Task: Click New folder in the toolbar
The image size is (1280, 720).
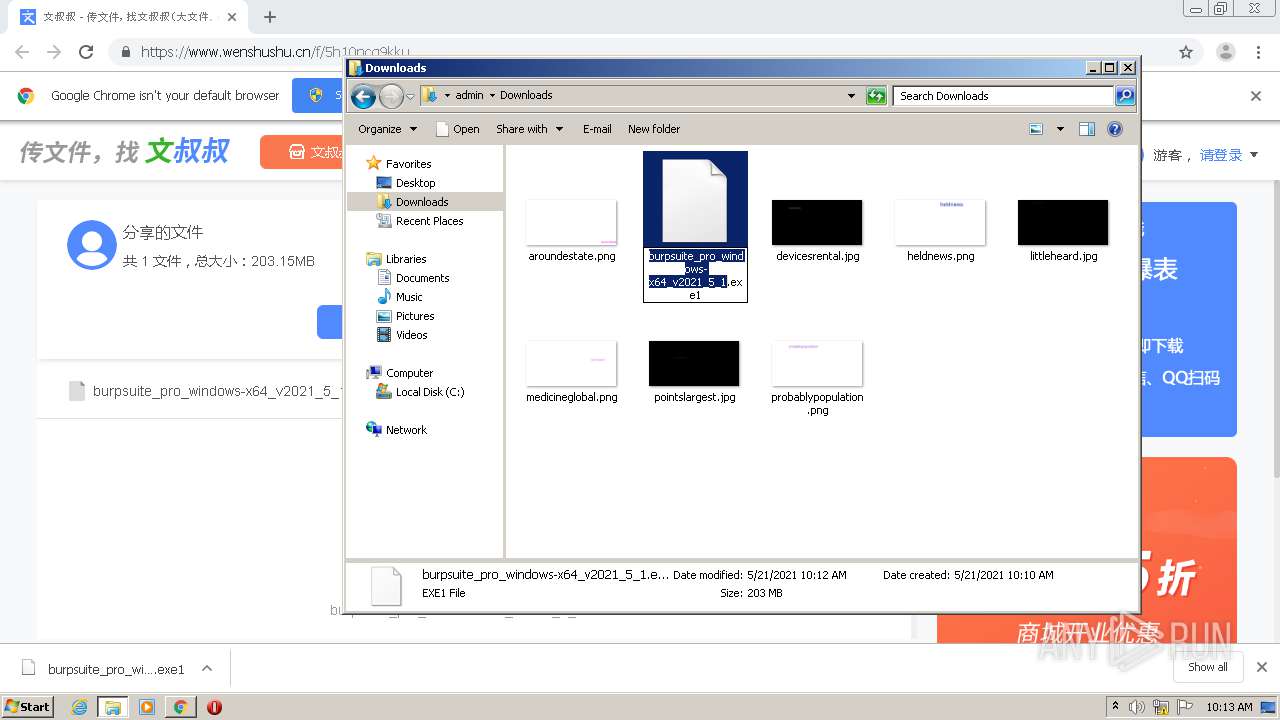Action: click(x=654, y=129)
